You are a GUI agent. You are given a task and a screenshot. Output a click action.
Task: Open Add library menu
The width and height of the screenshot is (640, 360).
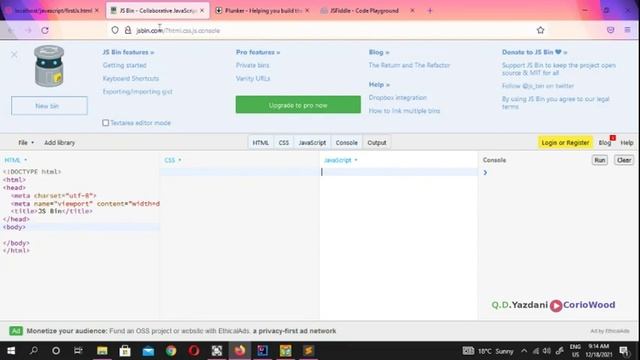point(60,142)
